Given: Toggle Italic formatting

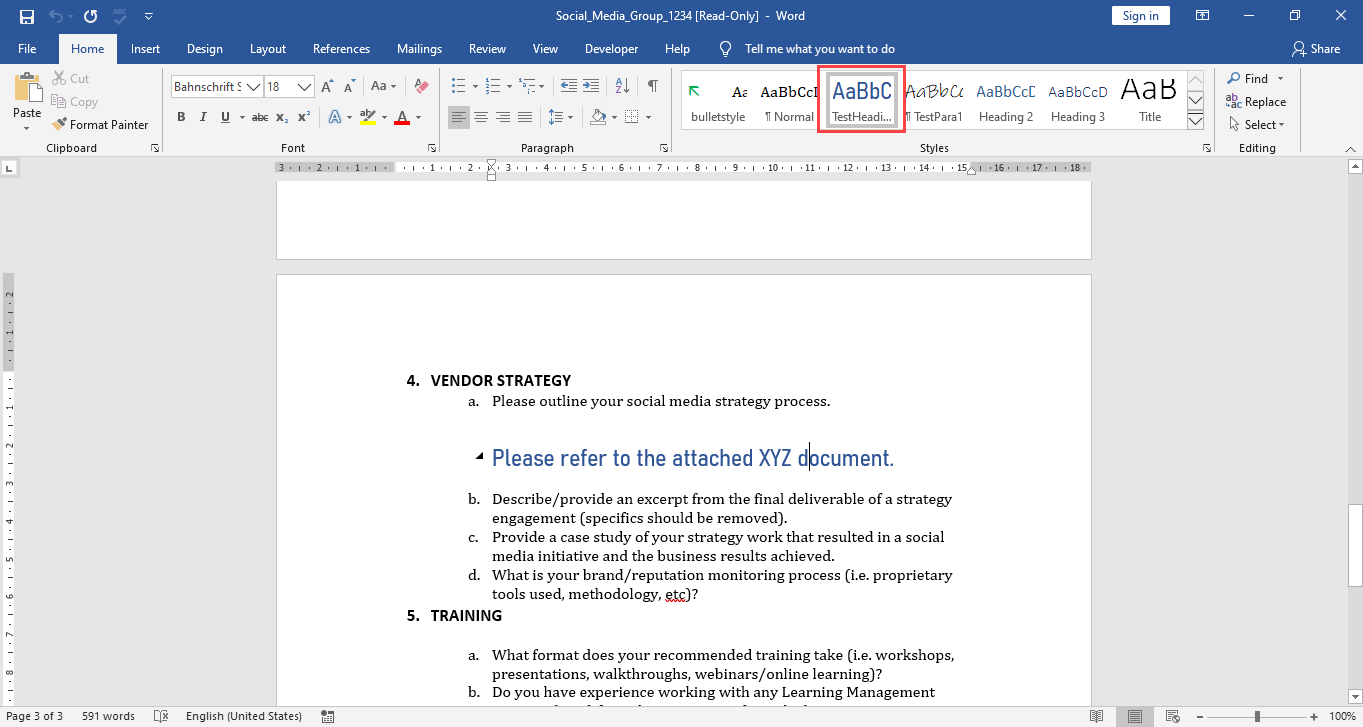Looking at the screenshot, I should [x=204, y=117].
